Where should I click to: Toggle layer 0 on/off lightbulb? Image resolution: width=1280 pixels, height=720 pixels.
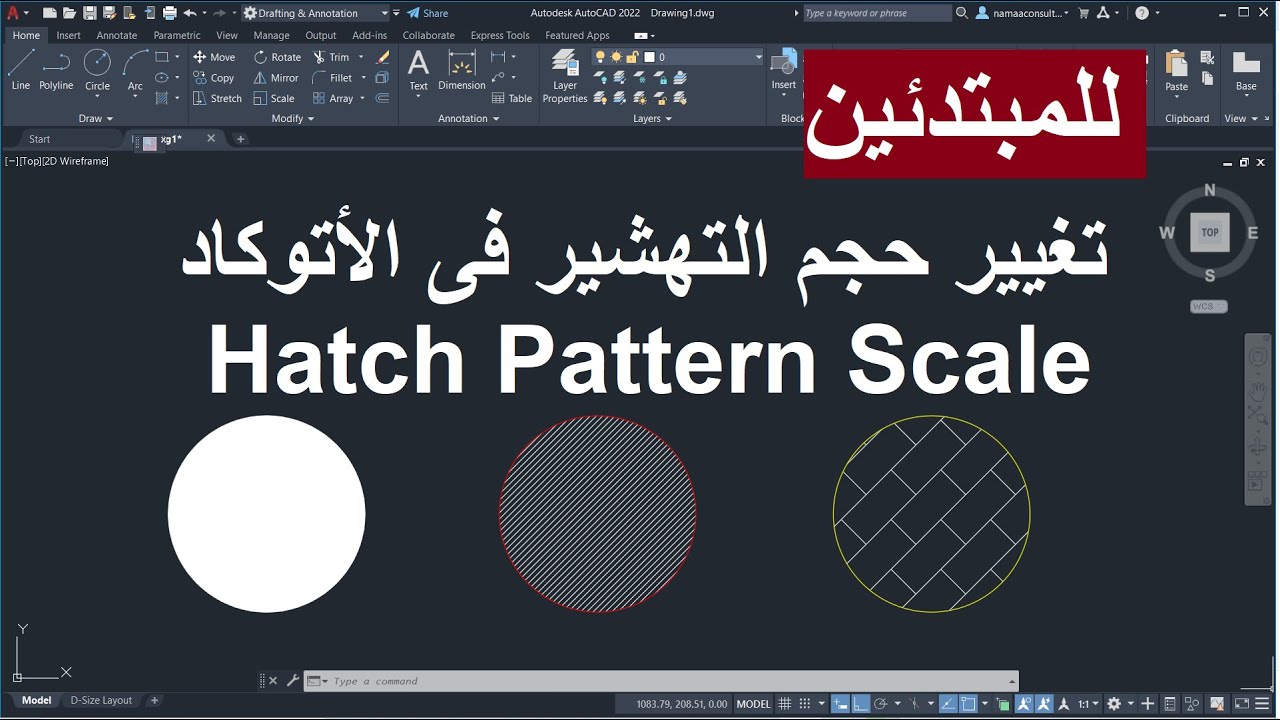pyautogui.click(x=601, y=57)
